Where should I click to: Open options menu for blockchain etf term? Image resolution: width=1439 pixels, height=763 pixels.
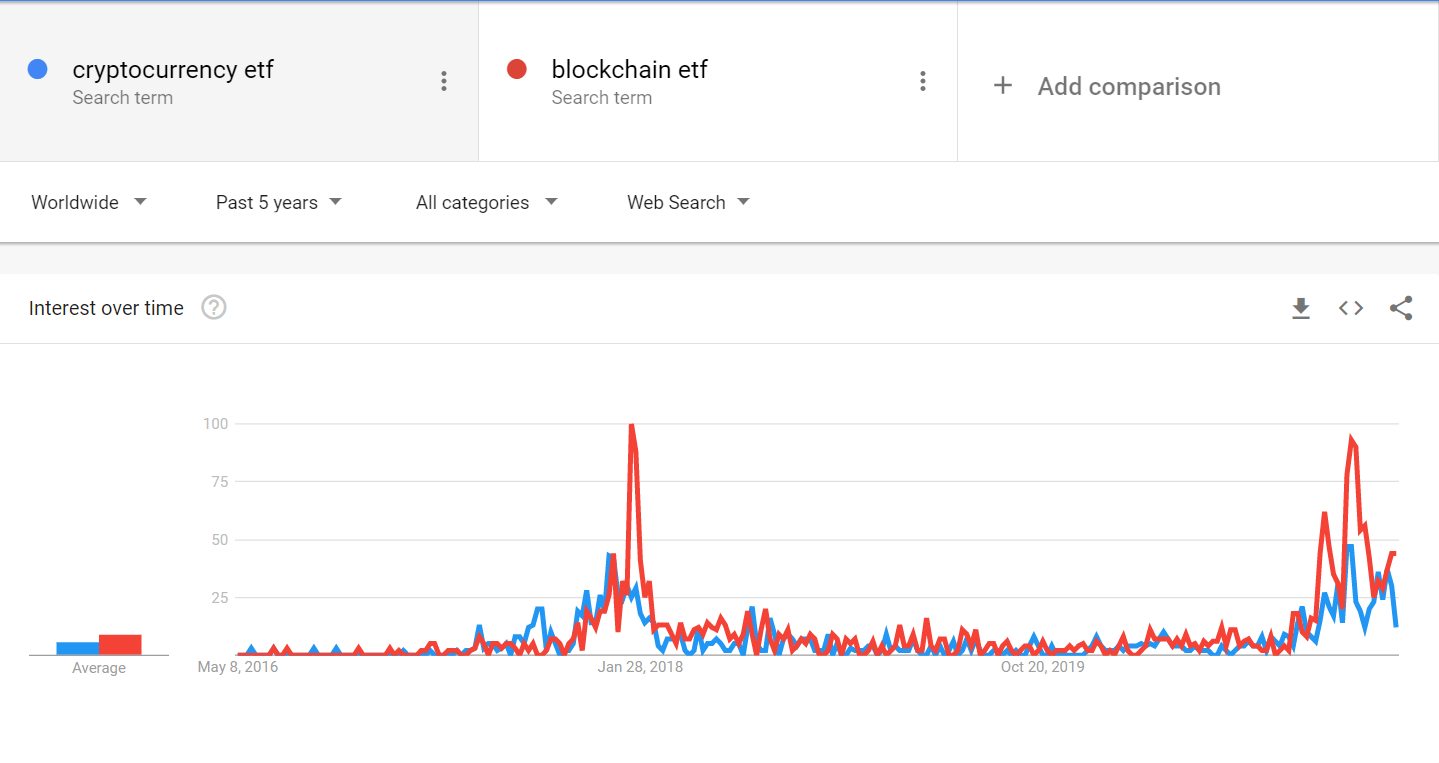[x=923, y=82]
